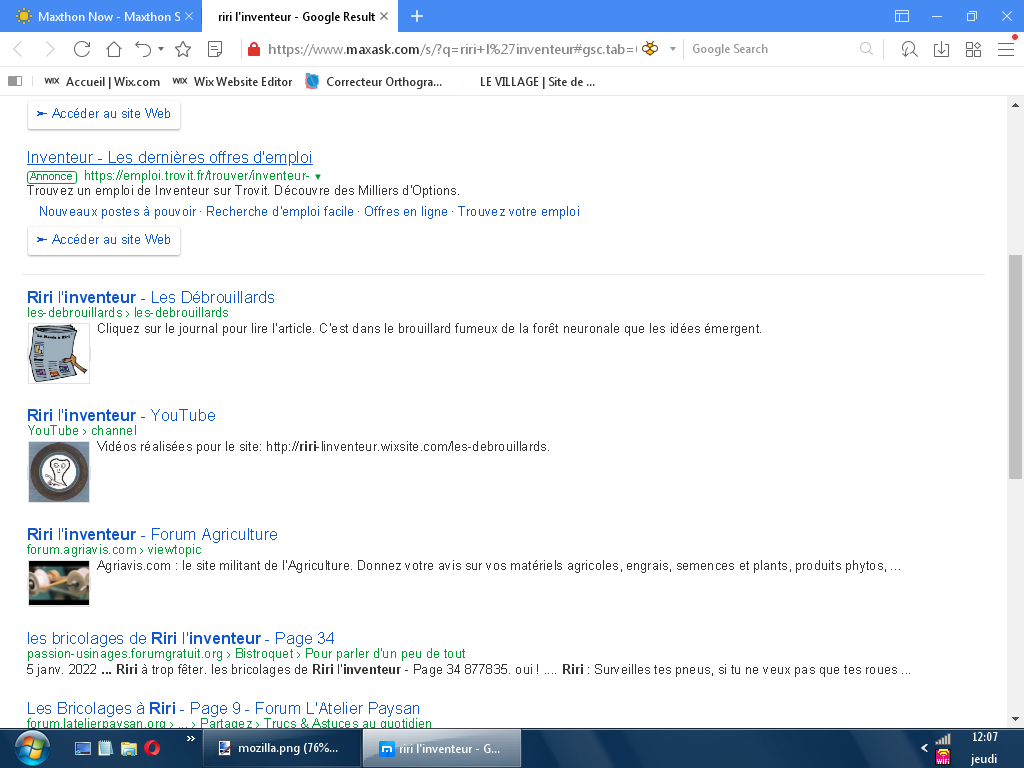The image size is (1024, 768).
Task: Click the Agriavis forum thumbnail
Action: (x=59, y=583)
